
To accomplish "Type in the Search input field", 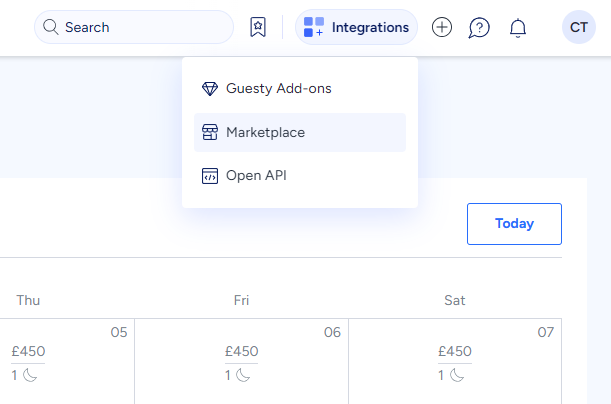I will [145, 27].
